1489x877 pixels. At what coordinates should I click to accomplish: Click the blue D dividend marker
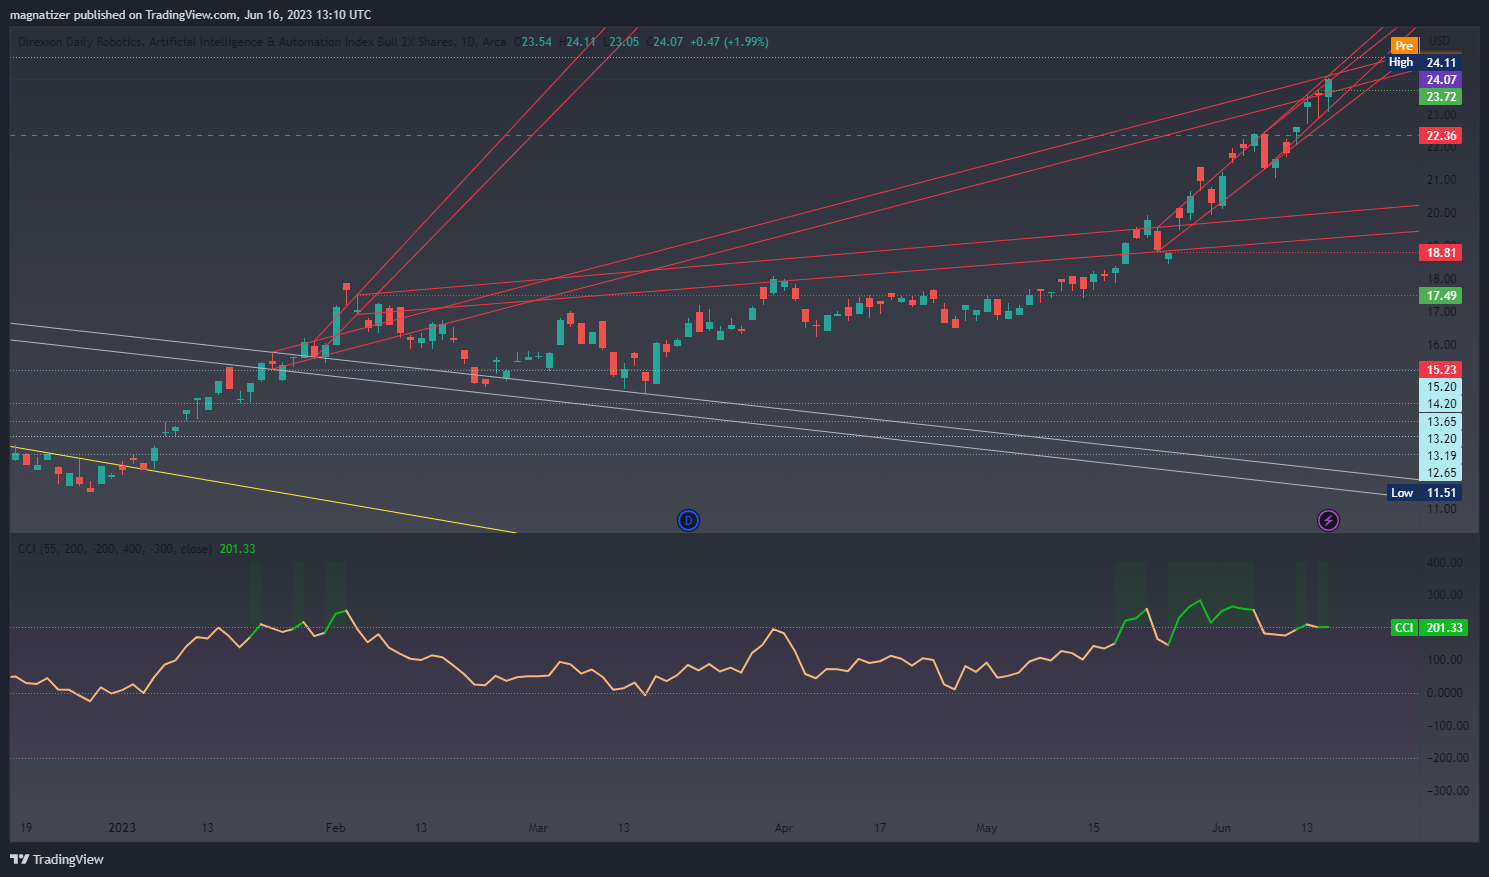688,520
